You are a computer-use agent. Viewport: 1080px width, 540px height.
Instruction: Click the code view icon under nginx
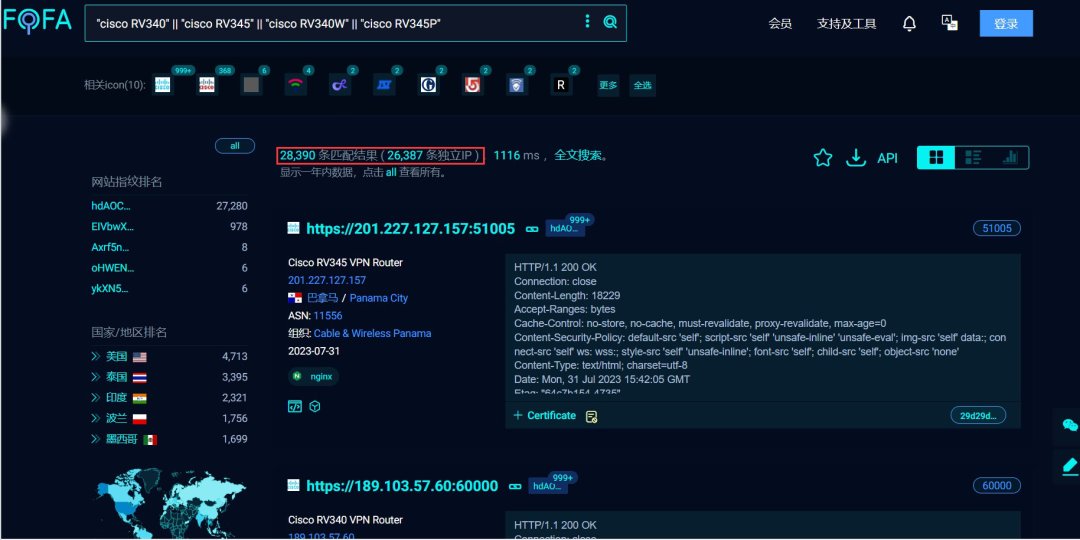tap(294, 406)
